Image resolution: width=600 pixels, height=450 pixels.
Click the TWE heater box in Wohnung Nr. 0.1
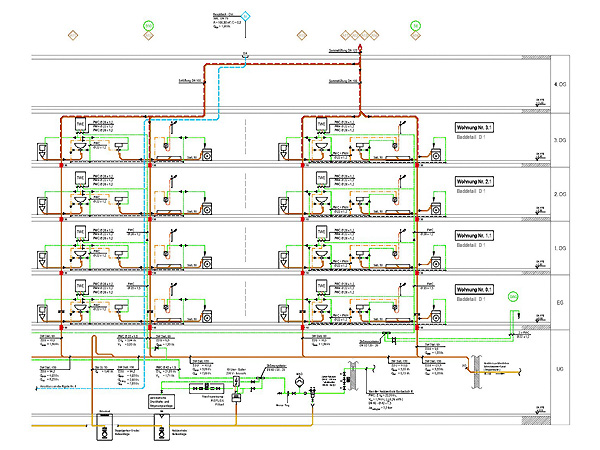pyautogui.click(x=321, y=286)
